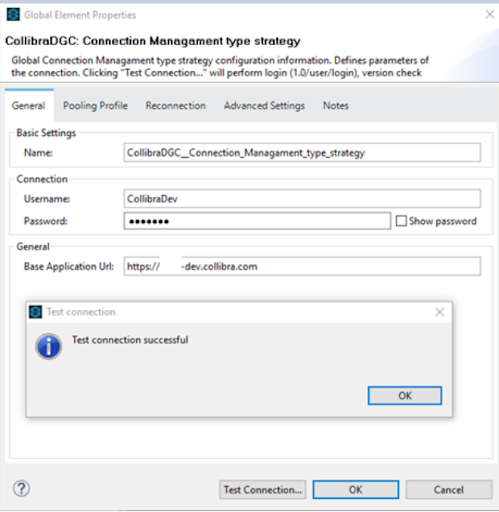Click the Base Application Url field
Viewport: 499px width, 512px height.
[x=302, y=266]
